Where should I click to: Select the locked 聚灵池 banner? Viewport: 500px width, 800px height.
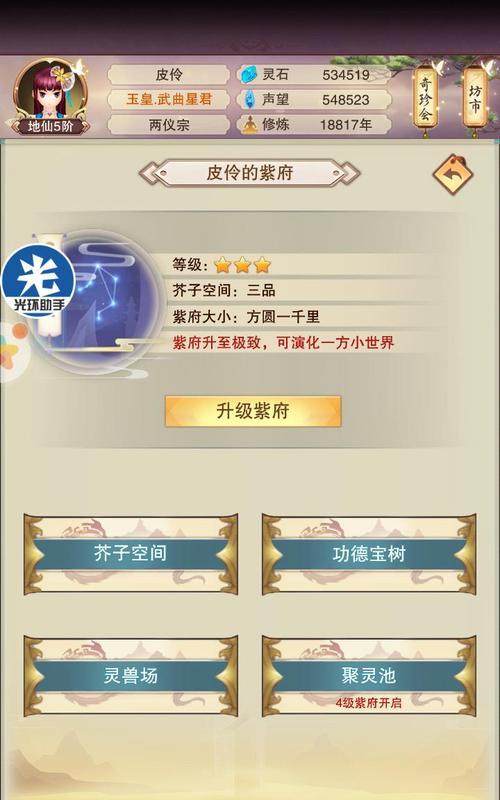[x=369, y=676]
